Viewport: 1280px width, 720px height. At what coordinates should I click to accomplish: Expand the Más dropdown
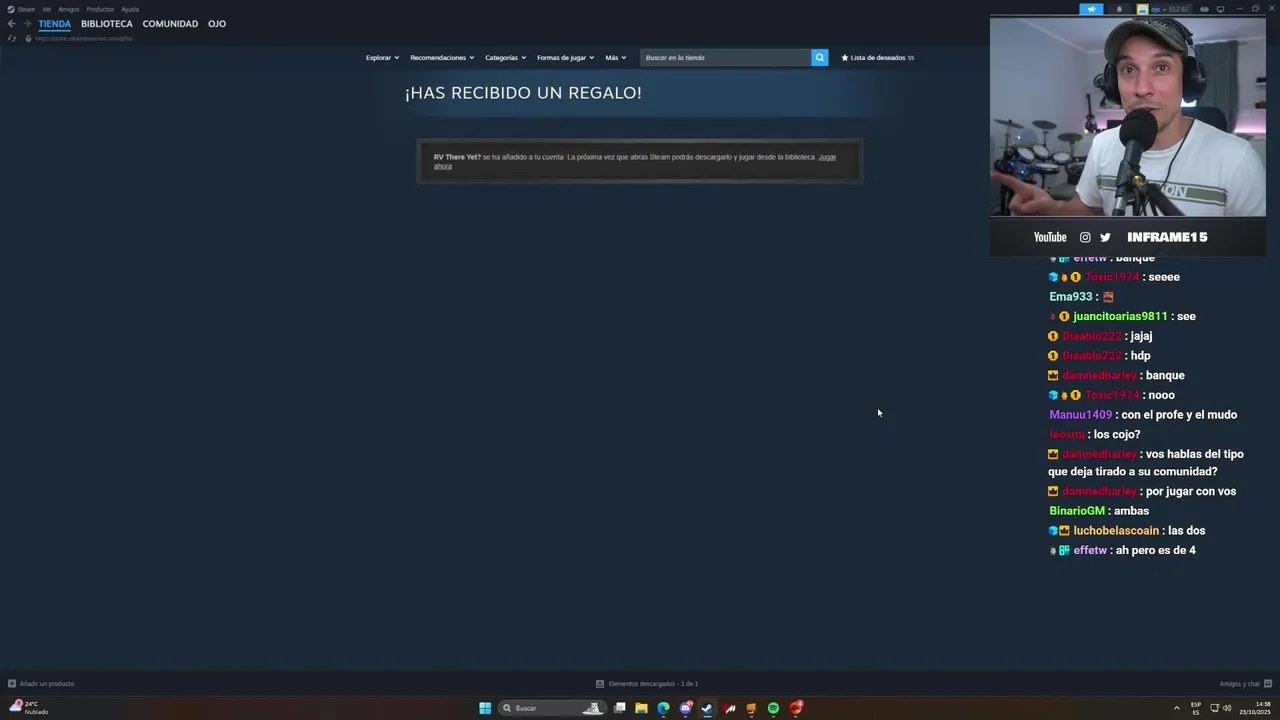[615, 58]
